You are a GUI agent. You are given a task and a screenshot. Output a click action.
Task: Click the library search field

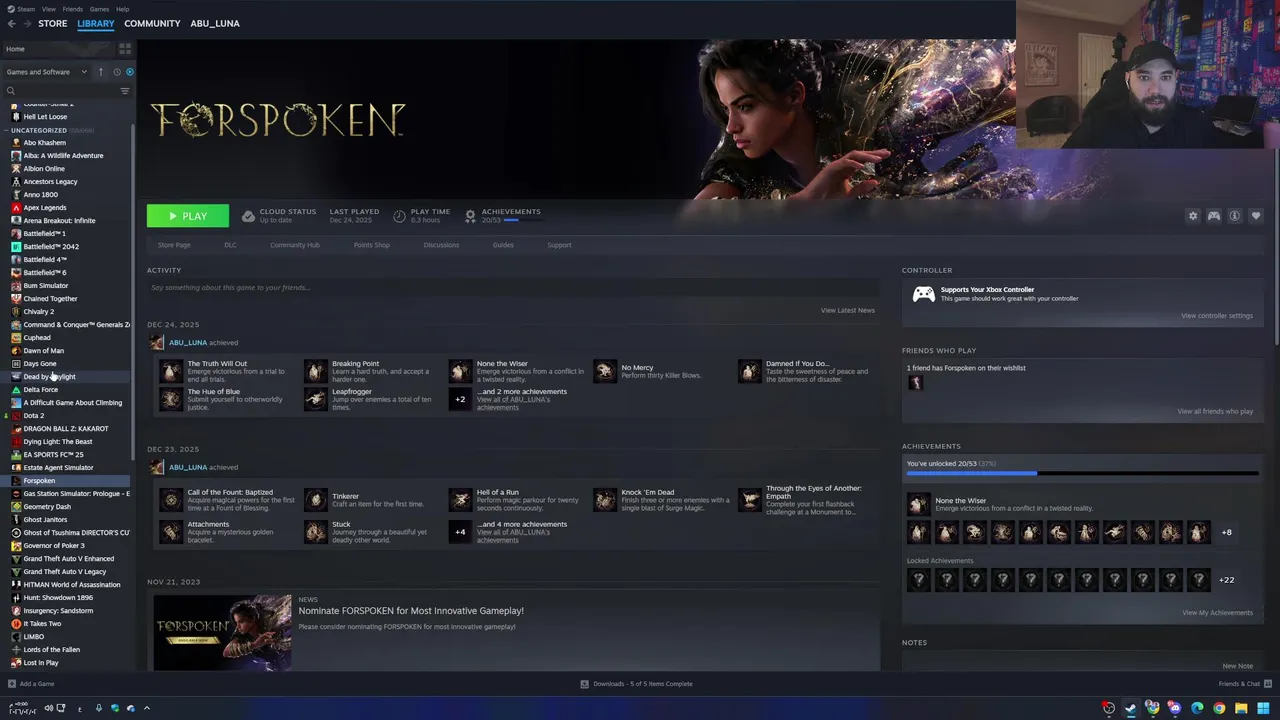tap(60, 91)
